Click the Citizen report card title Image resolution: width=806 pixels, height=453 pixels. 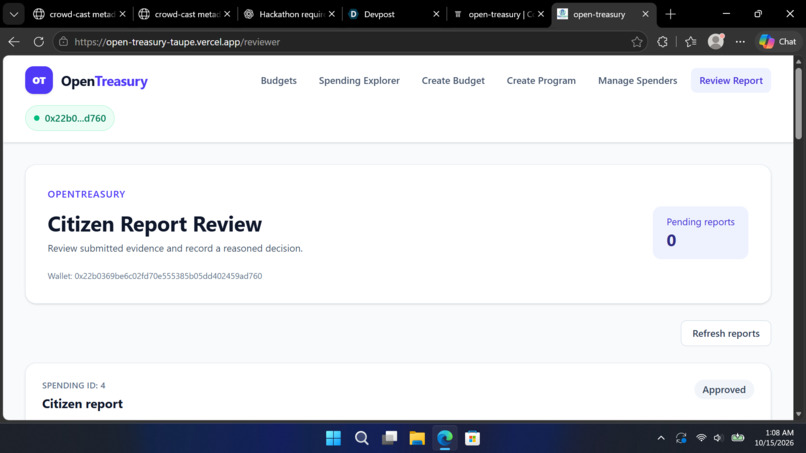click(x=82, y=404)
